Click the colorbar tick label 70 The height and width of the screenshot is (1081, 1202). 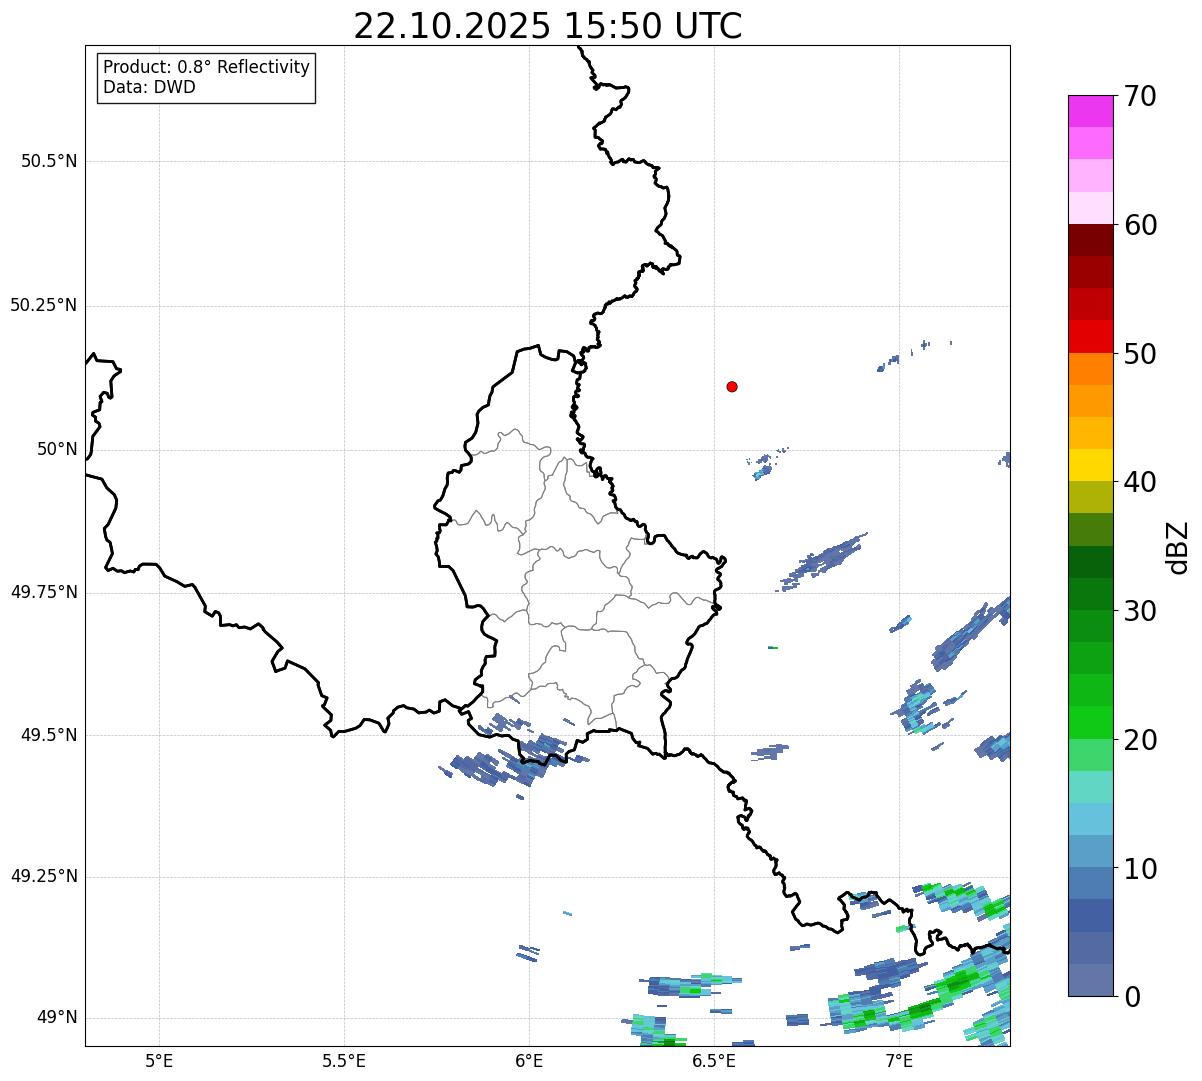click(x=1141, y=96)
